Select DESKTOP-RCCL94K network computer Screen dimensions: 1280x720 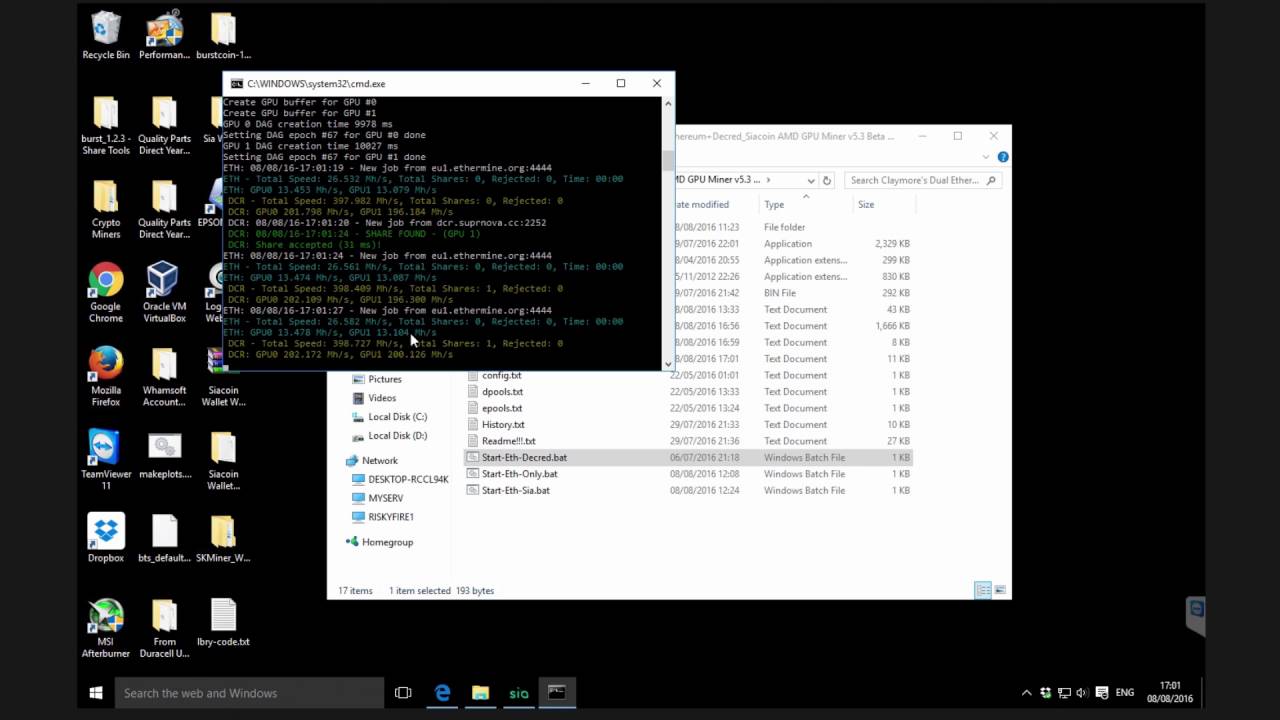tap(400, 479)
